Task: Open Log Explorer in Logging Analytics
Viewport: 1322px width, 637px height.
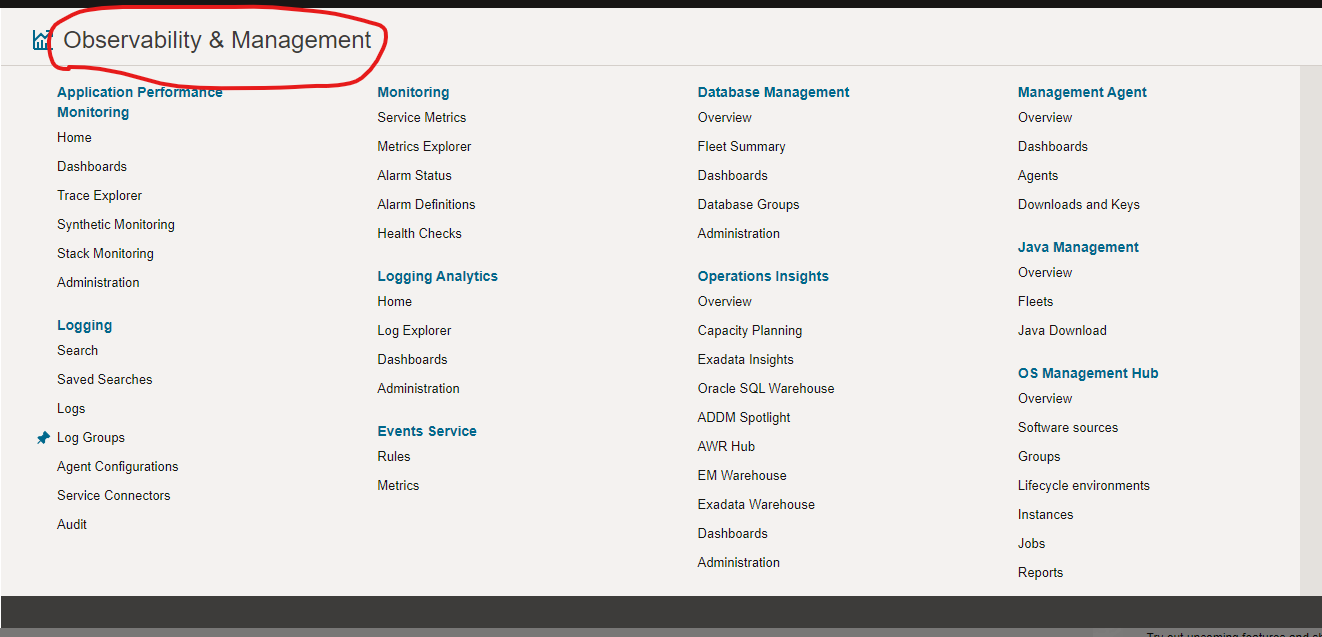Action: pos(414,331)
